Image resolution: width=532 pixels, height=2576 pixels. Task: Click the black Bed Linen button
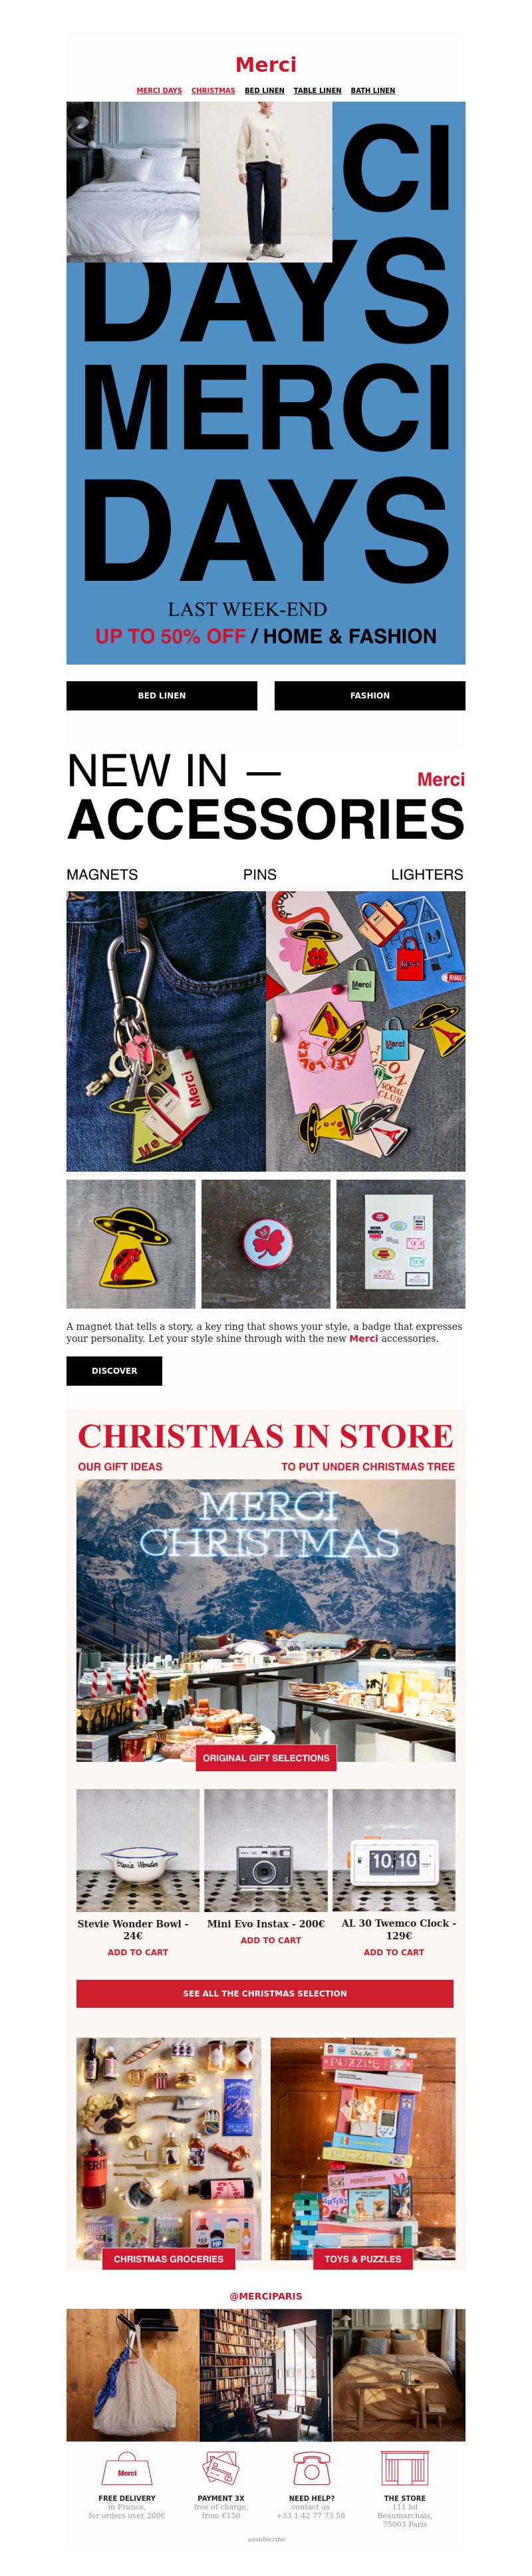(x=162, y=695)
